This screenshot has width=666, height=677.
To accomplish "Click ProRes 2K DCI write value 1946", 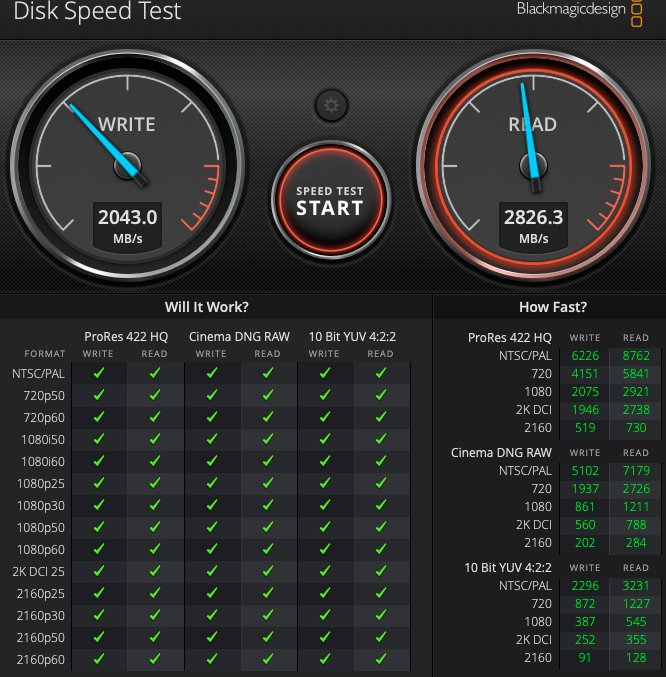I will click(585, 410).
